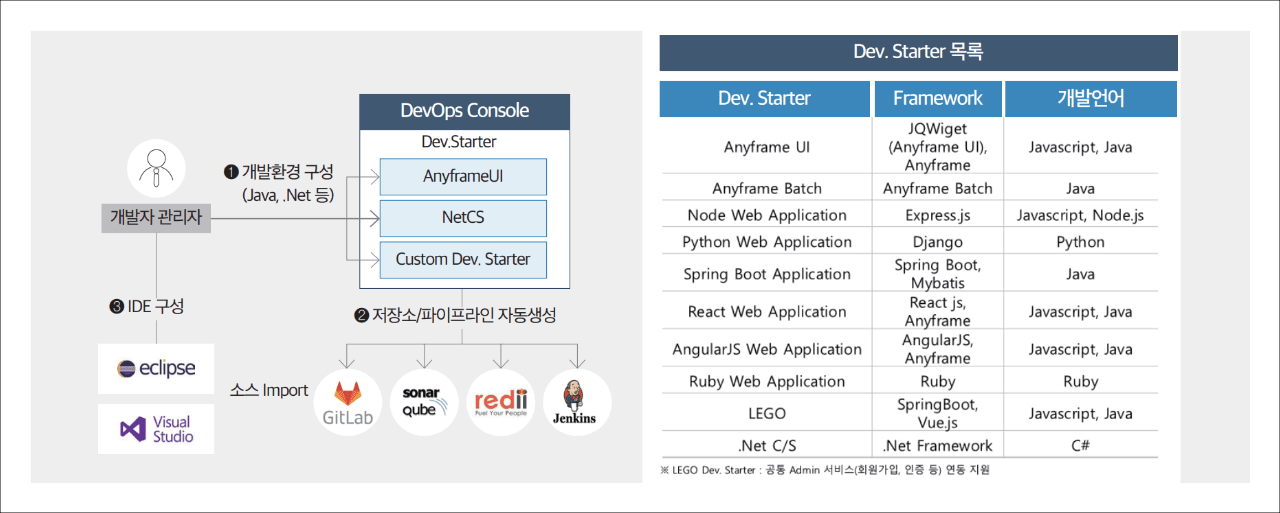Select the AnyframeUI starter box
The width and height of the screenshot is (1280, 513).
[x=463, y=177]
